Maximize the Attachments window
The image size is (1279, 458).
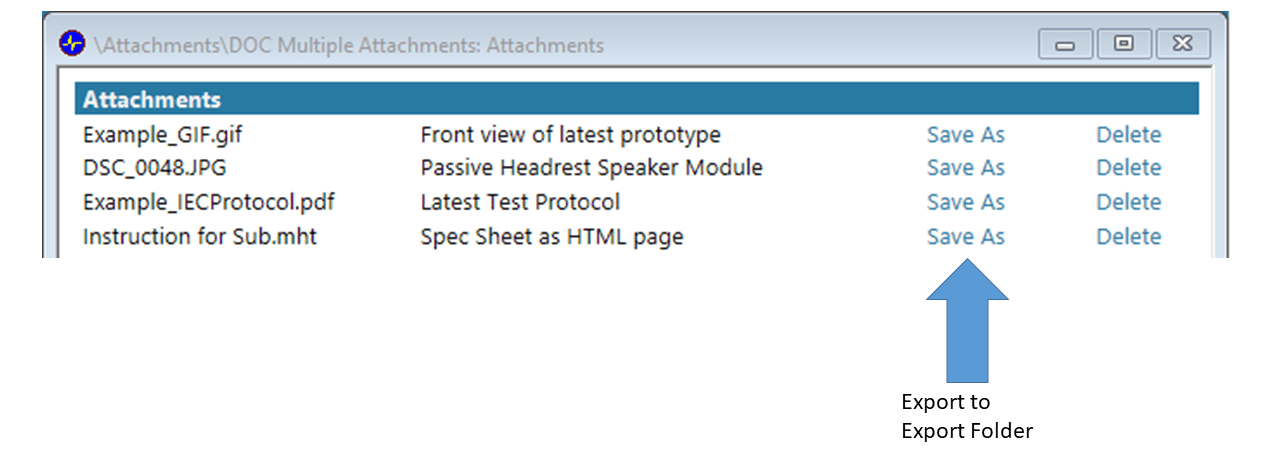[x=1124, y=44]
